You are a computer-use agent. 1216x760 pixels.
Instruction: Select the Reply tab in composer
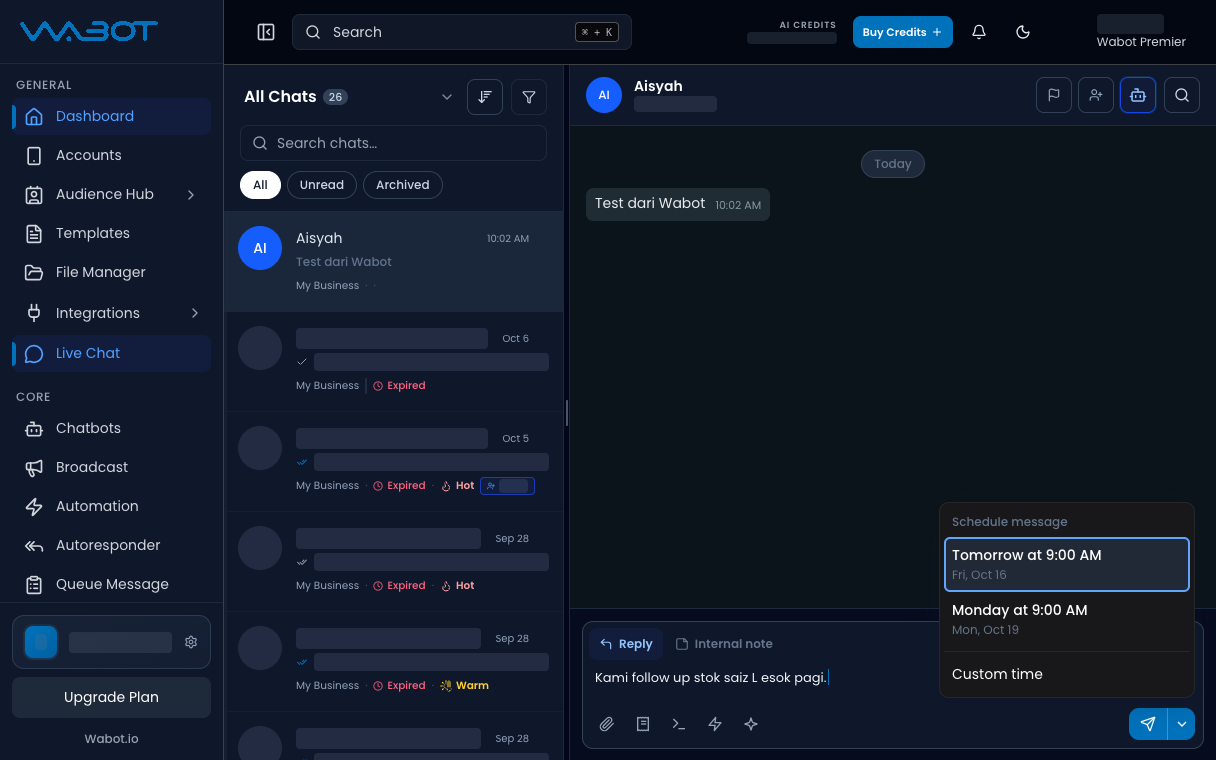(x=626, y=644)
